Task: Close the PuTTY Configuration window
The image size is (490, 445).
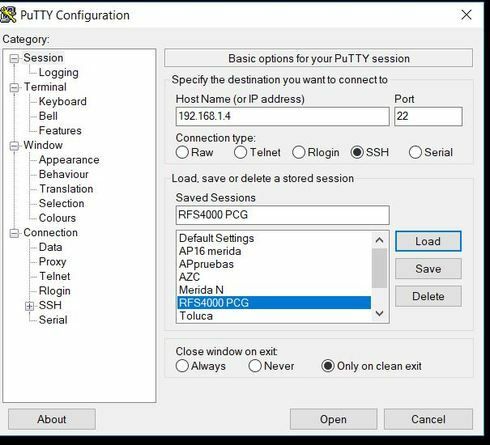Action: click(x=466, y=15)
